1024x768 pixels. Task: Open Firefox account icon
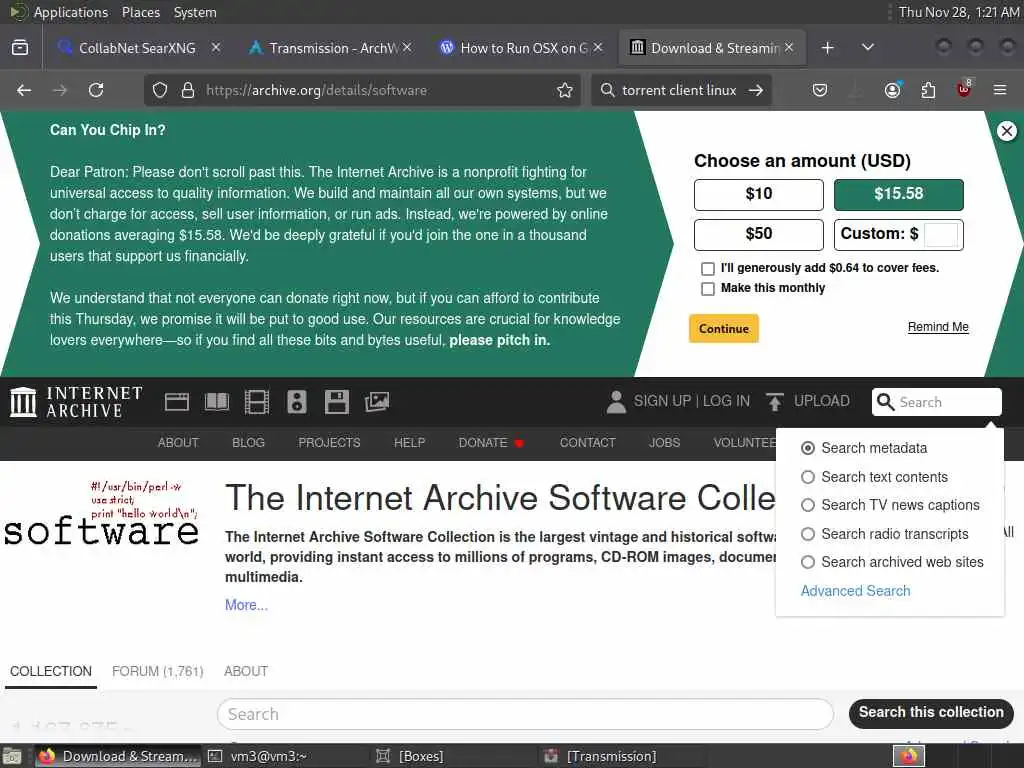tap(893, 90)
